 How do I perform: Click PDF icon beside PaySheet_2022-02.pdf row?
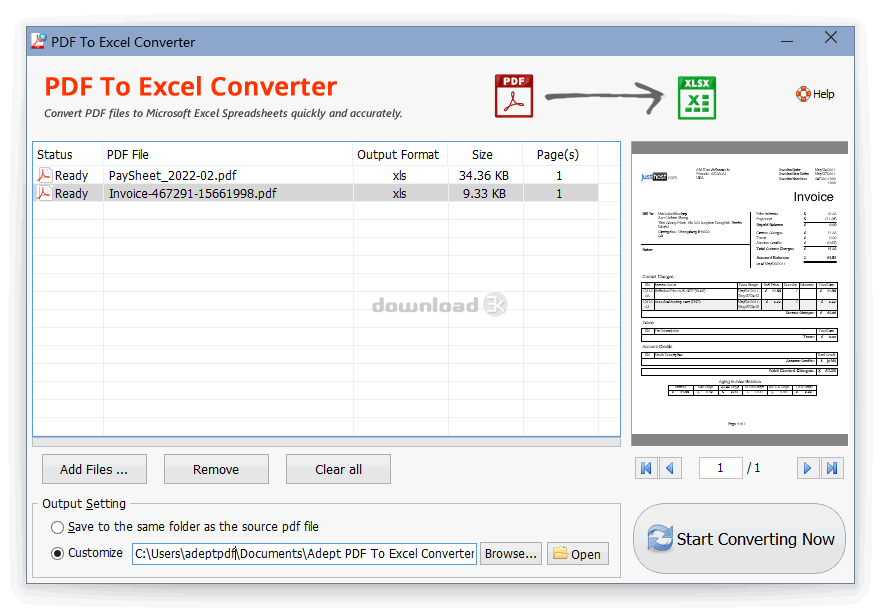[44, 175]
